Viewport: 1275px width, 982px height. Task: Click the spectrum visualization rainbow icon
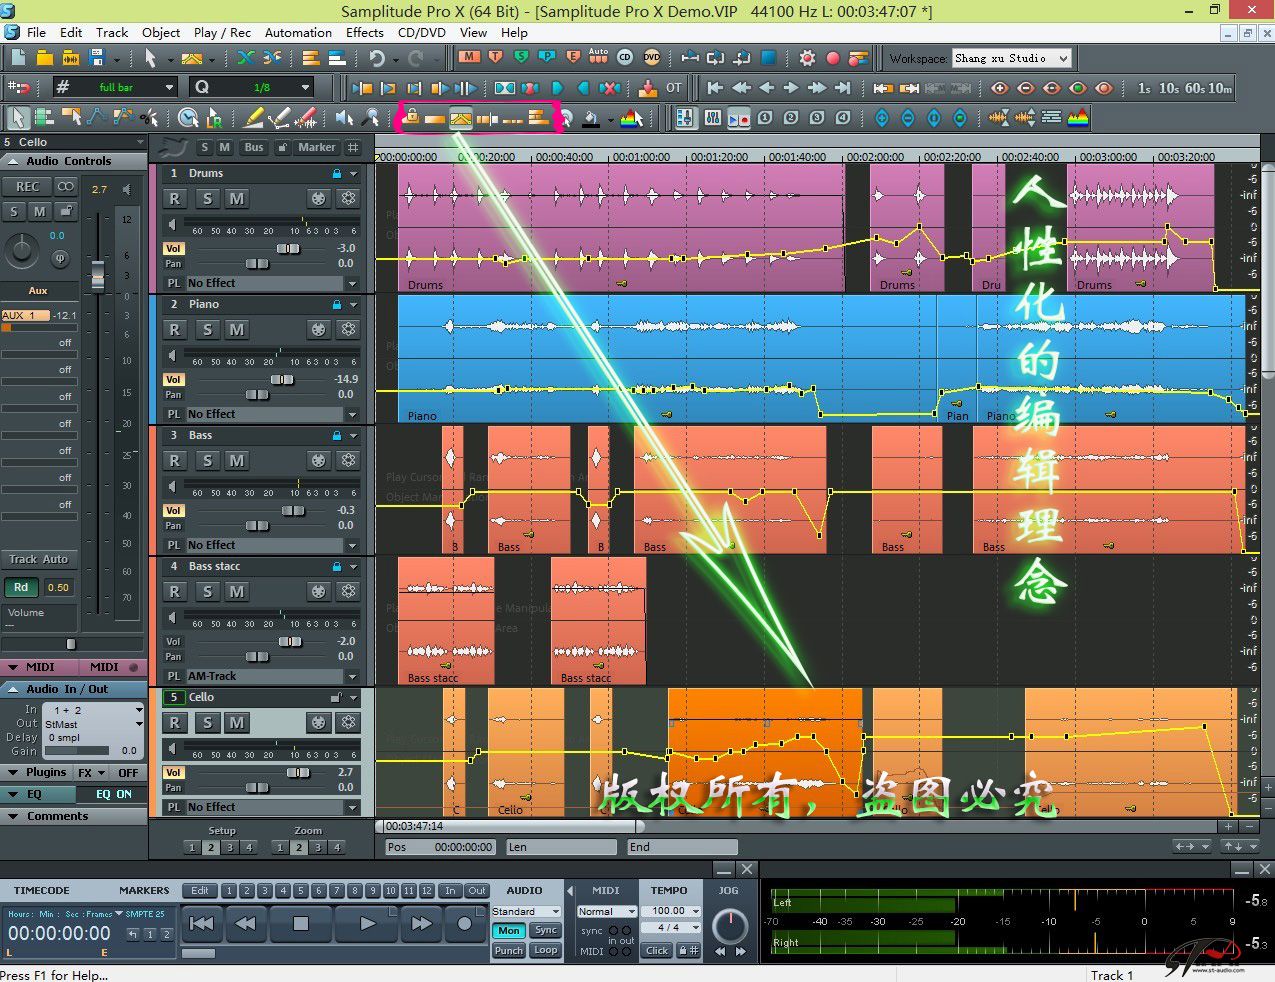pyautogui.click(x=1077, y=118)
